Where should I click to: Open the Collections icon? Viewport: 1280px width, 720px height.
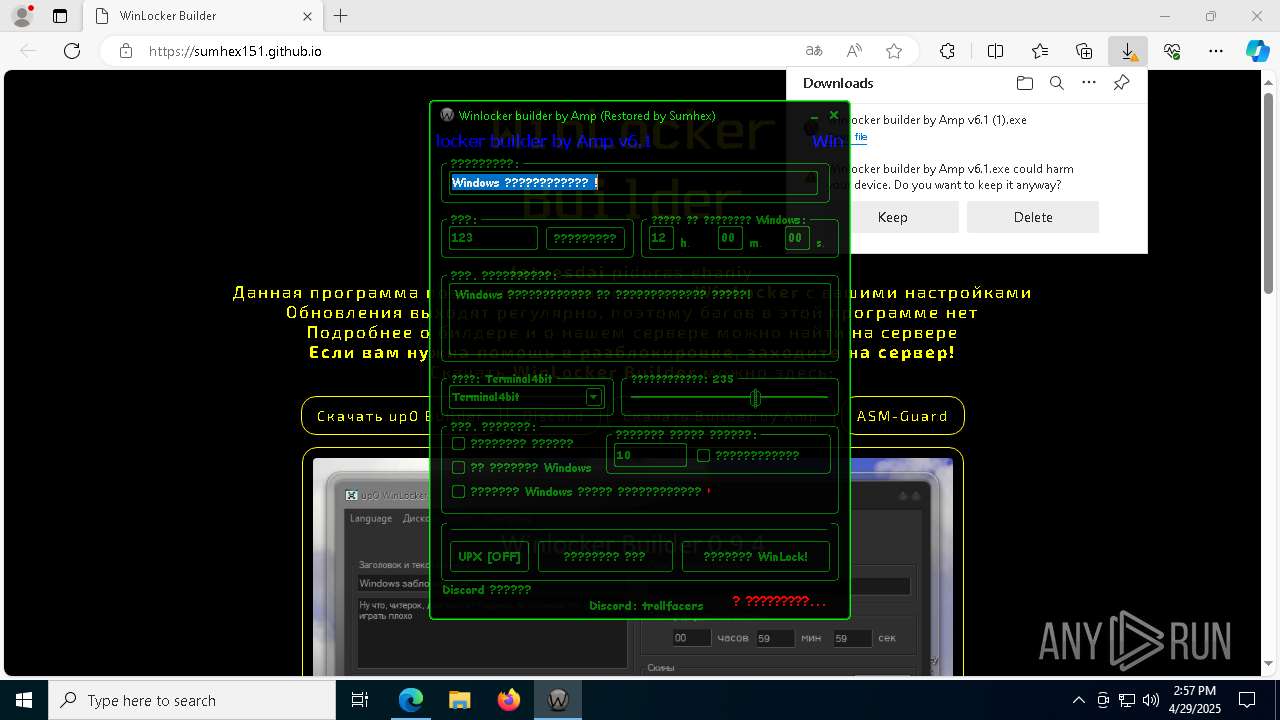click(1084, 51)
